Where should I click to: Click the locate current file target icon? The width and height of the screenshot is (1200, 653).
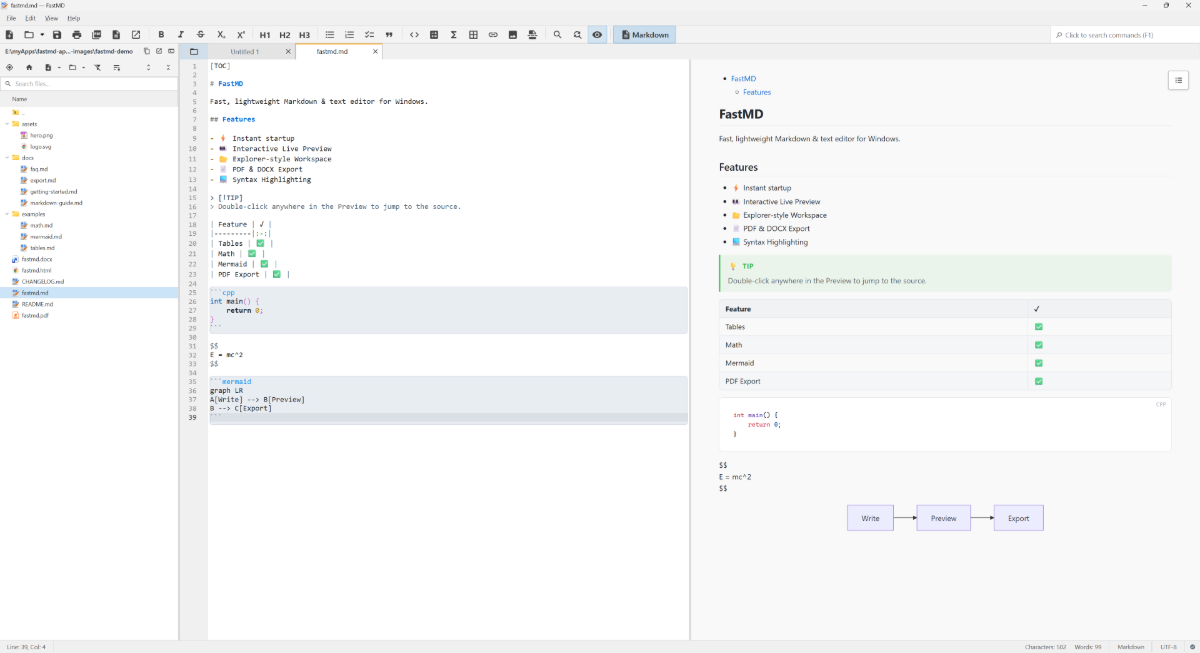coord(10,67)
